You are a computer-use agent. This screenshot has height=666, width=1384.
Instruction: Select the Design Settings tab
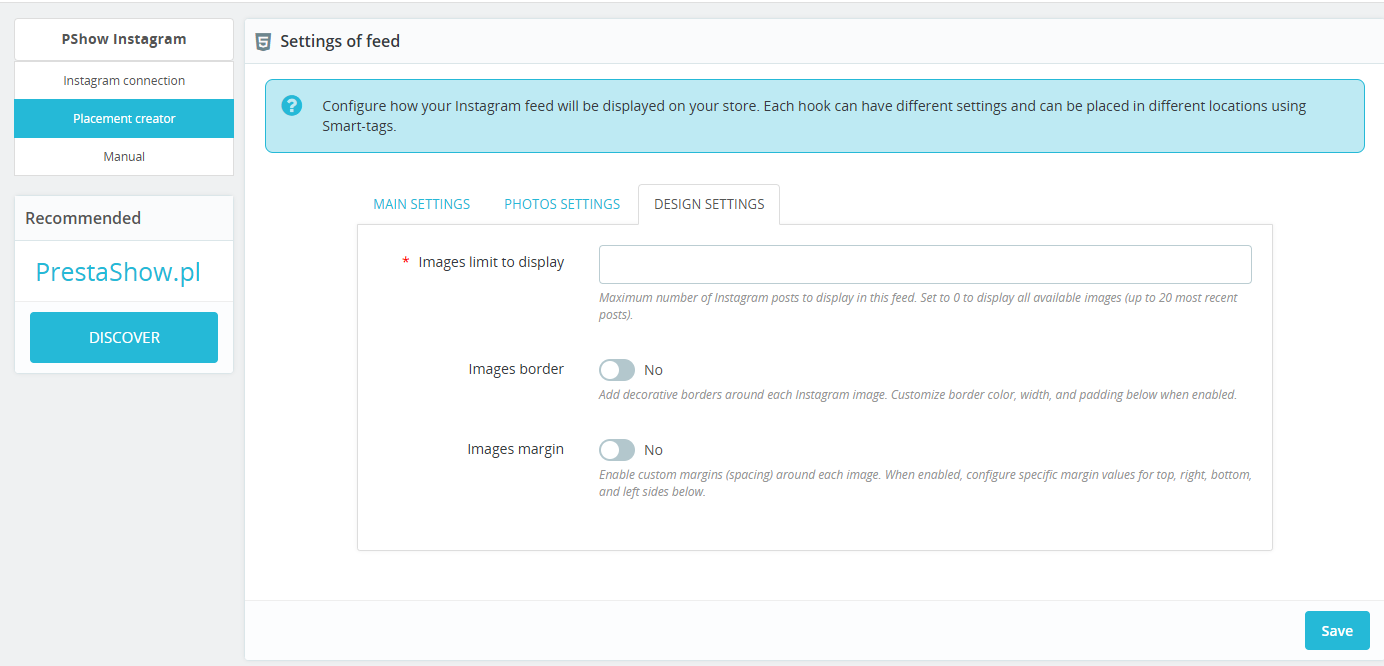click(x=708, y=204)
